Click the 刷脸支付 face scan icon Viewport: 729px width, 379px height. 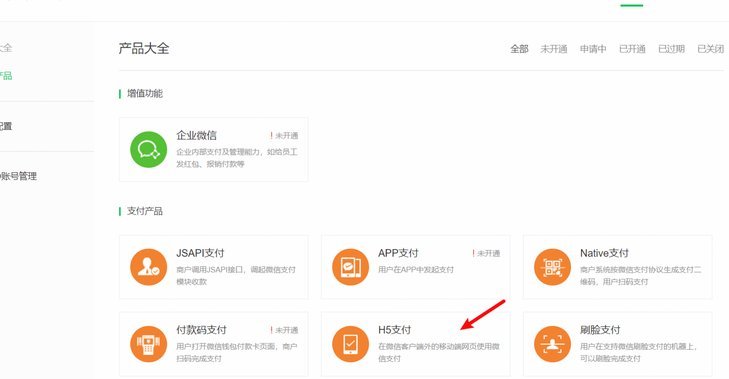(552, 344)
